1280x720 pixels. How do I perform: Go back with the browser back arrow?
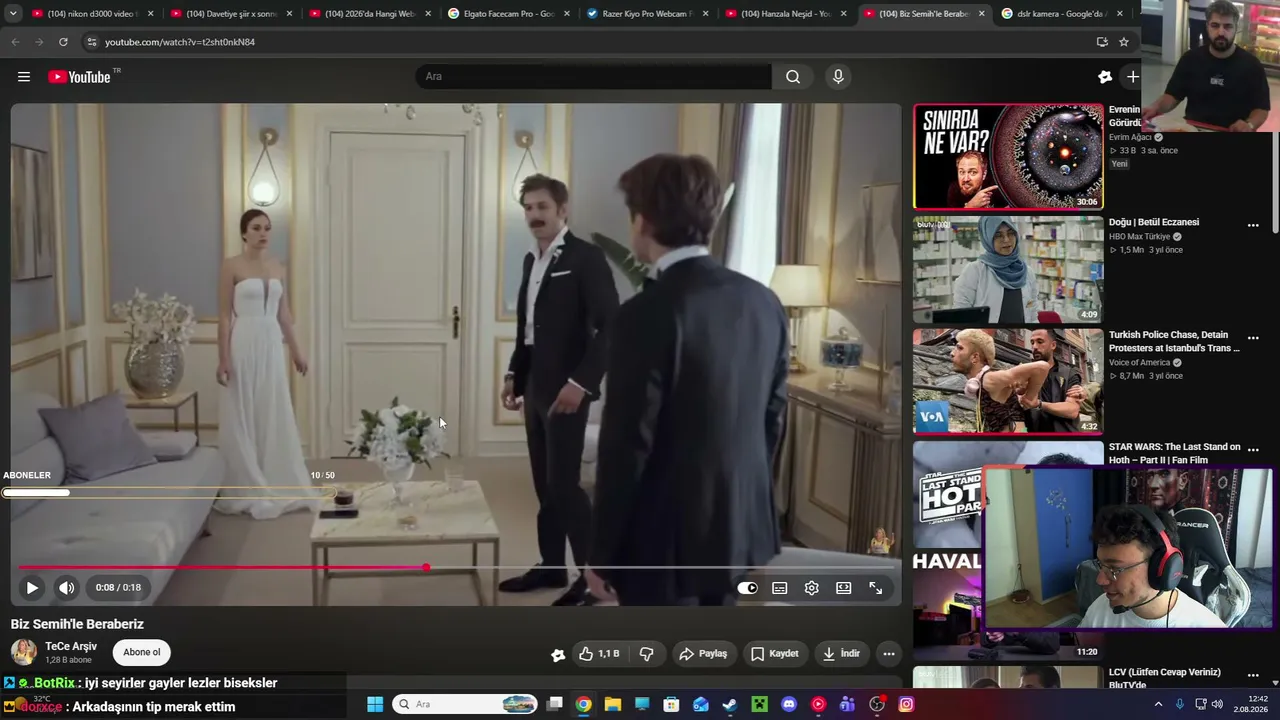15,42
